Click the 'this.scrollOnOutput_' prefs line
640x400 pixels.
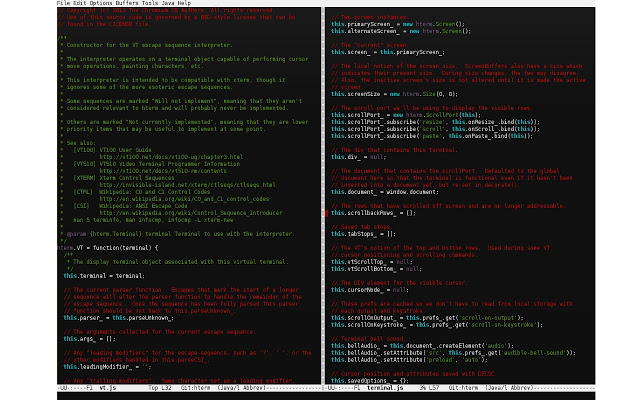[427, 318]
